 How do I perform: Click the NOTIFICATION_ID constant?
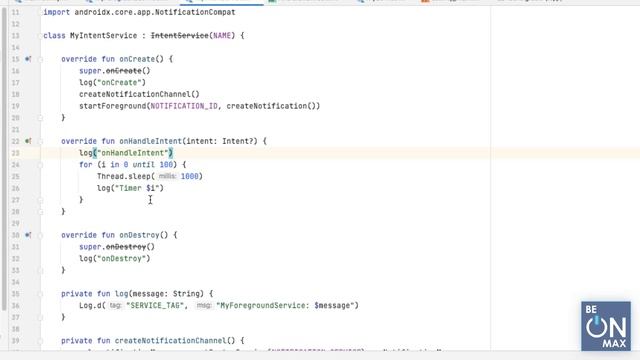[x=184, y=106]
